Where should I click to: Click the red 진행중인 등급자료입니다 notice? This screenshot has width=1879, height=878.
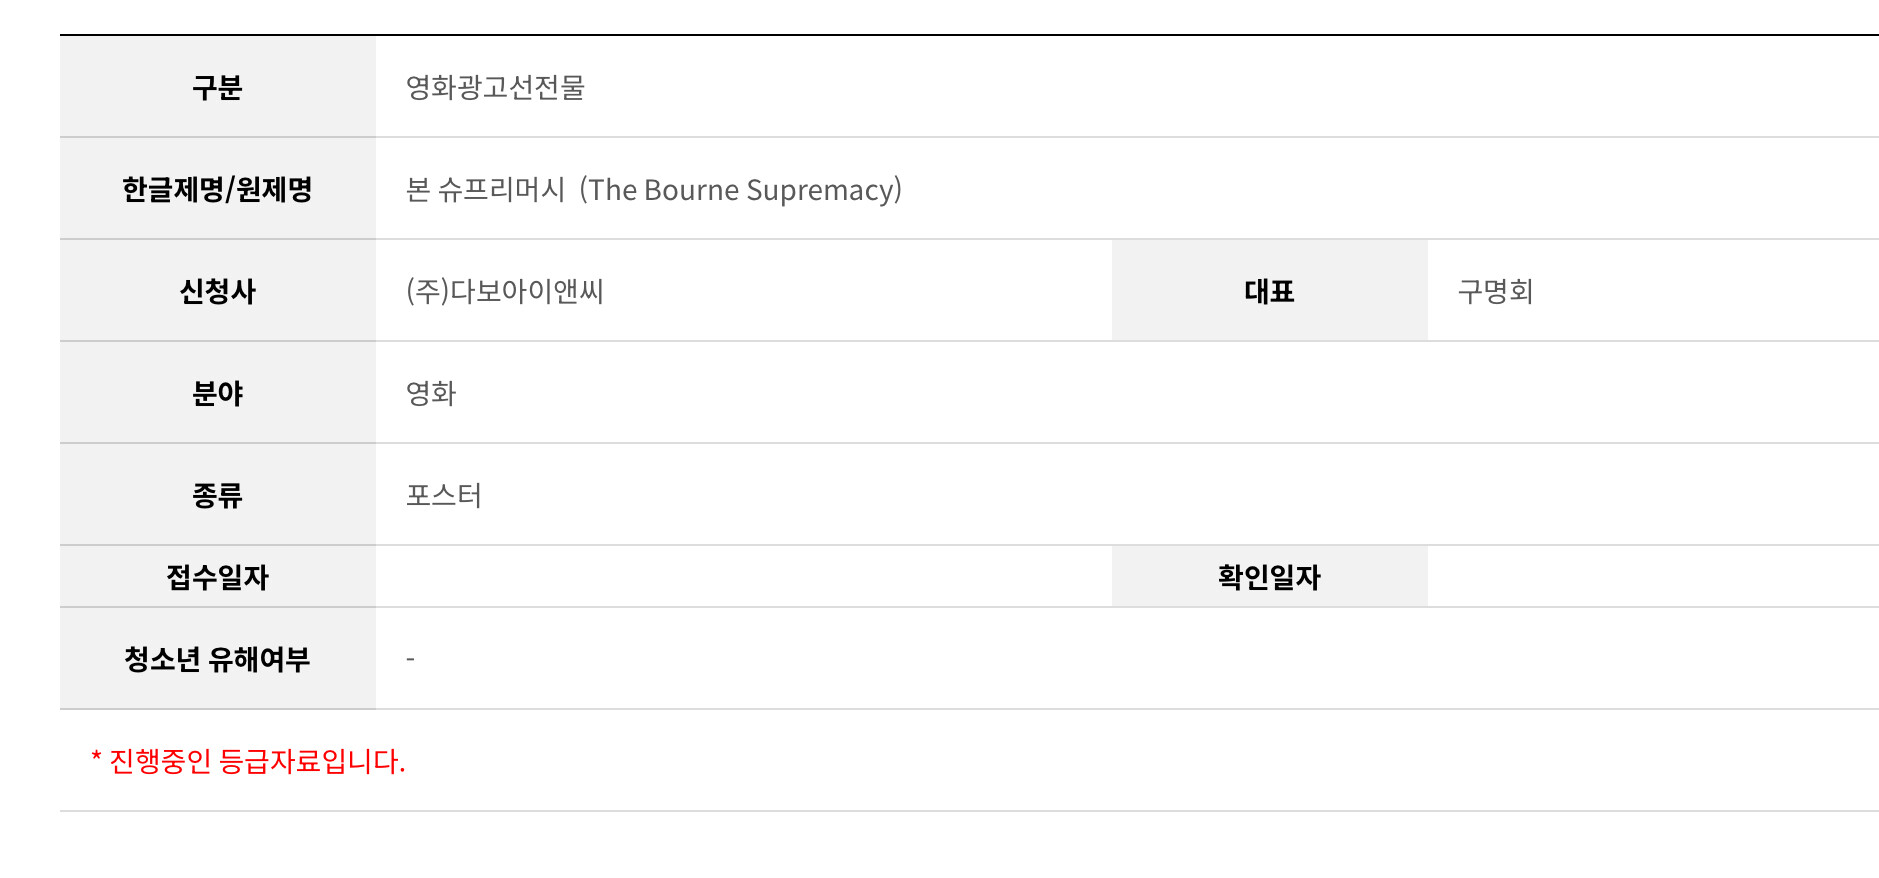[248, 761]
